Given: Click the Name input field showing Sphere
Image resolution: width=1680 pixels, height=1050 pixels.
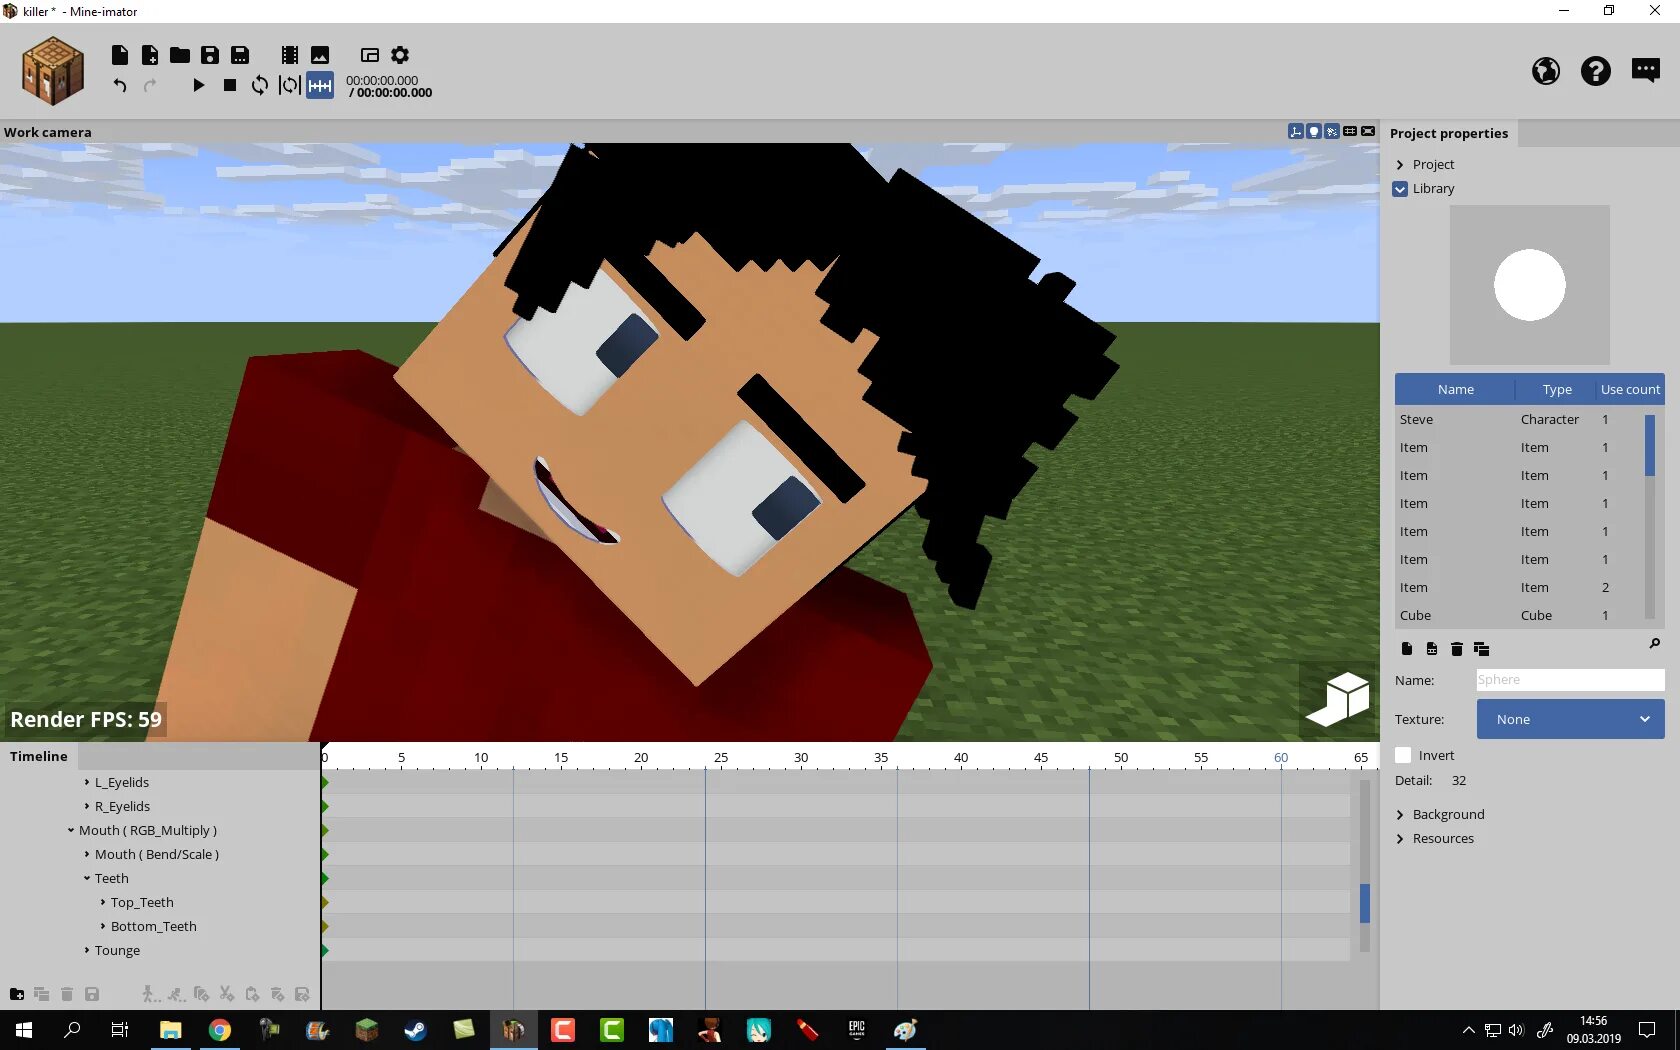Looking at the screenshot, I should click(x=1570, y=680).
